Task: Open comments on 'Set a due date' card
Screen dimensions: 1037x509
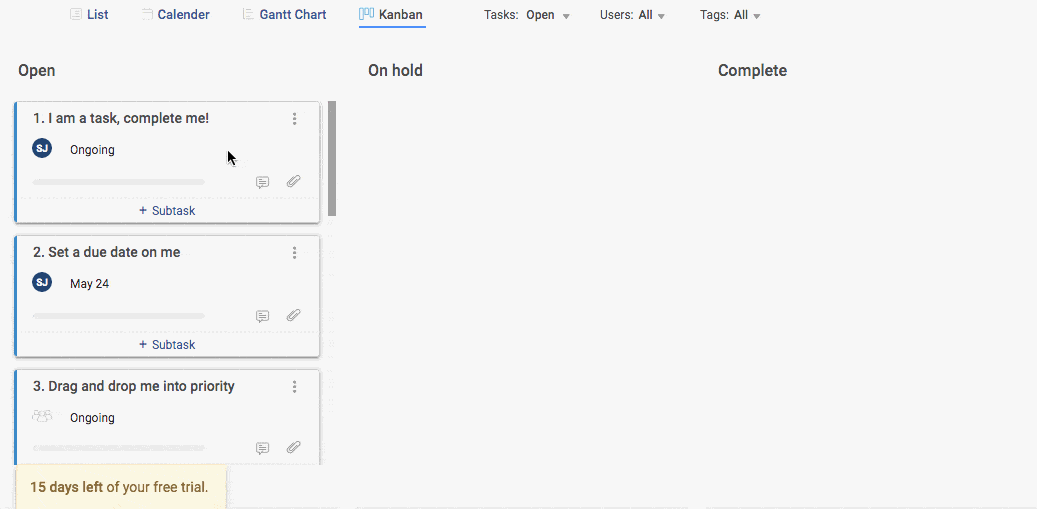Action: 262,316
